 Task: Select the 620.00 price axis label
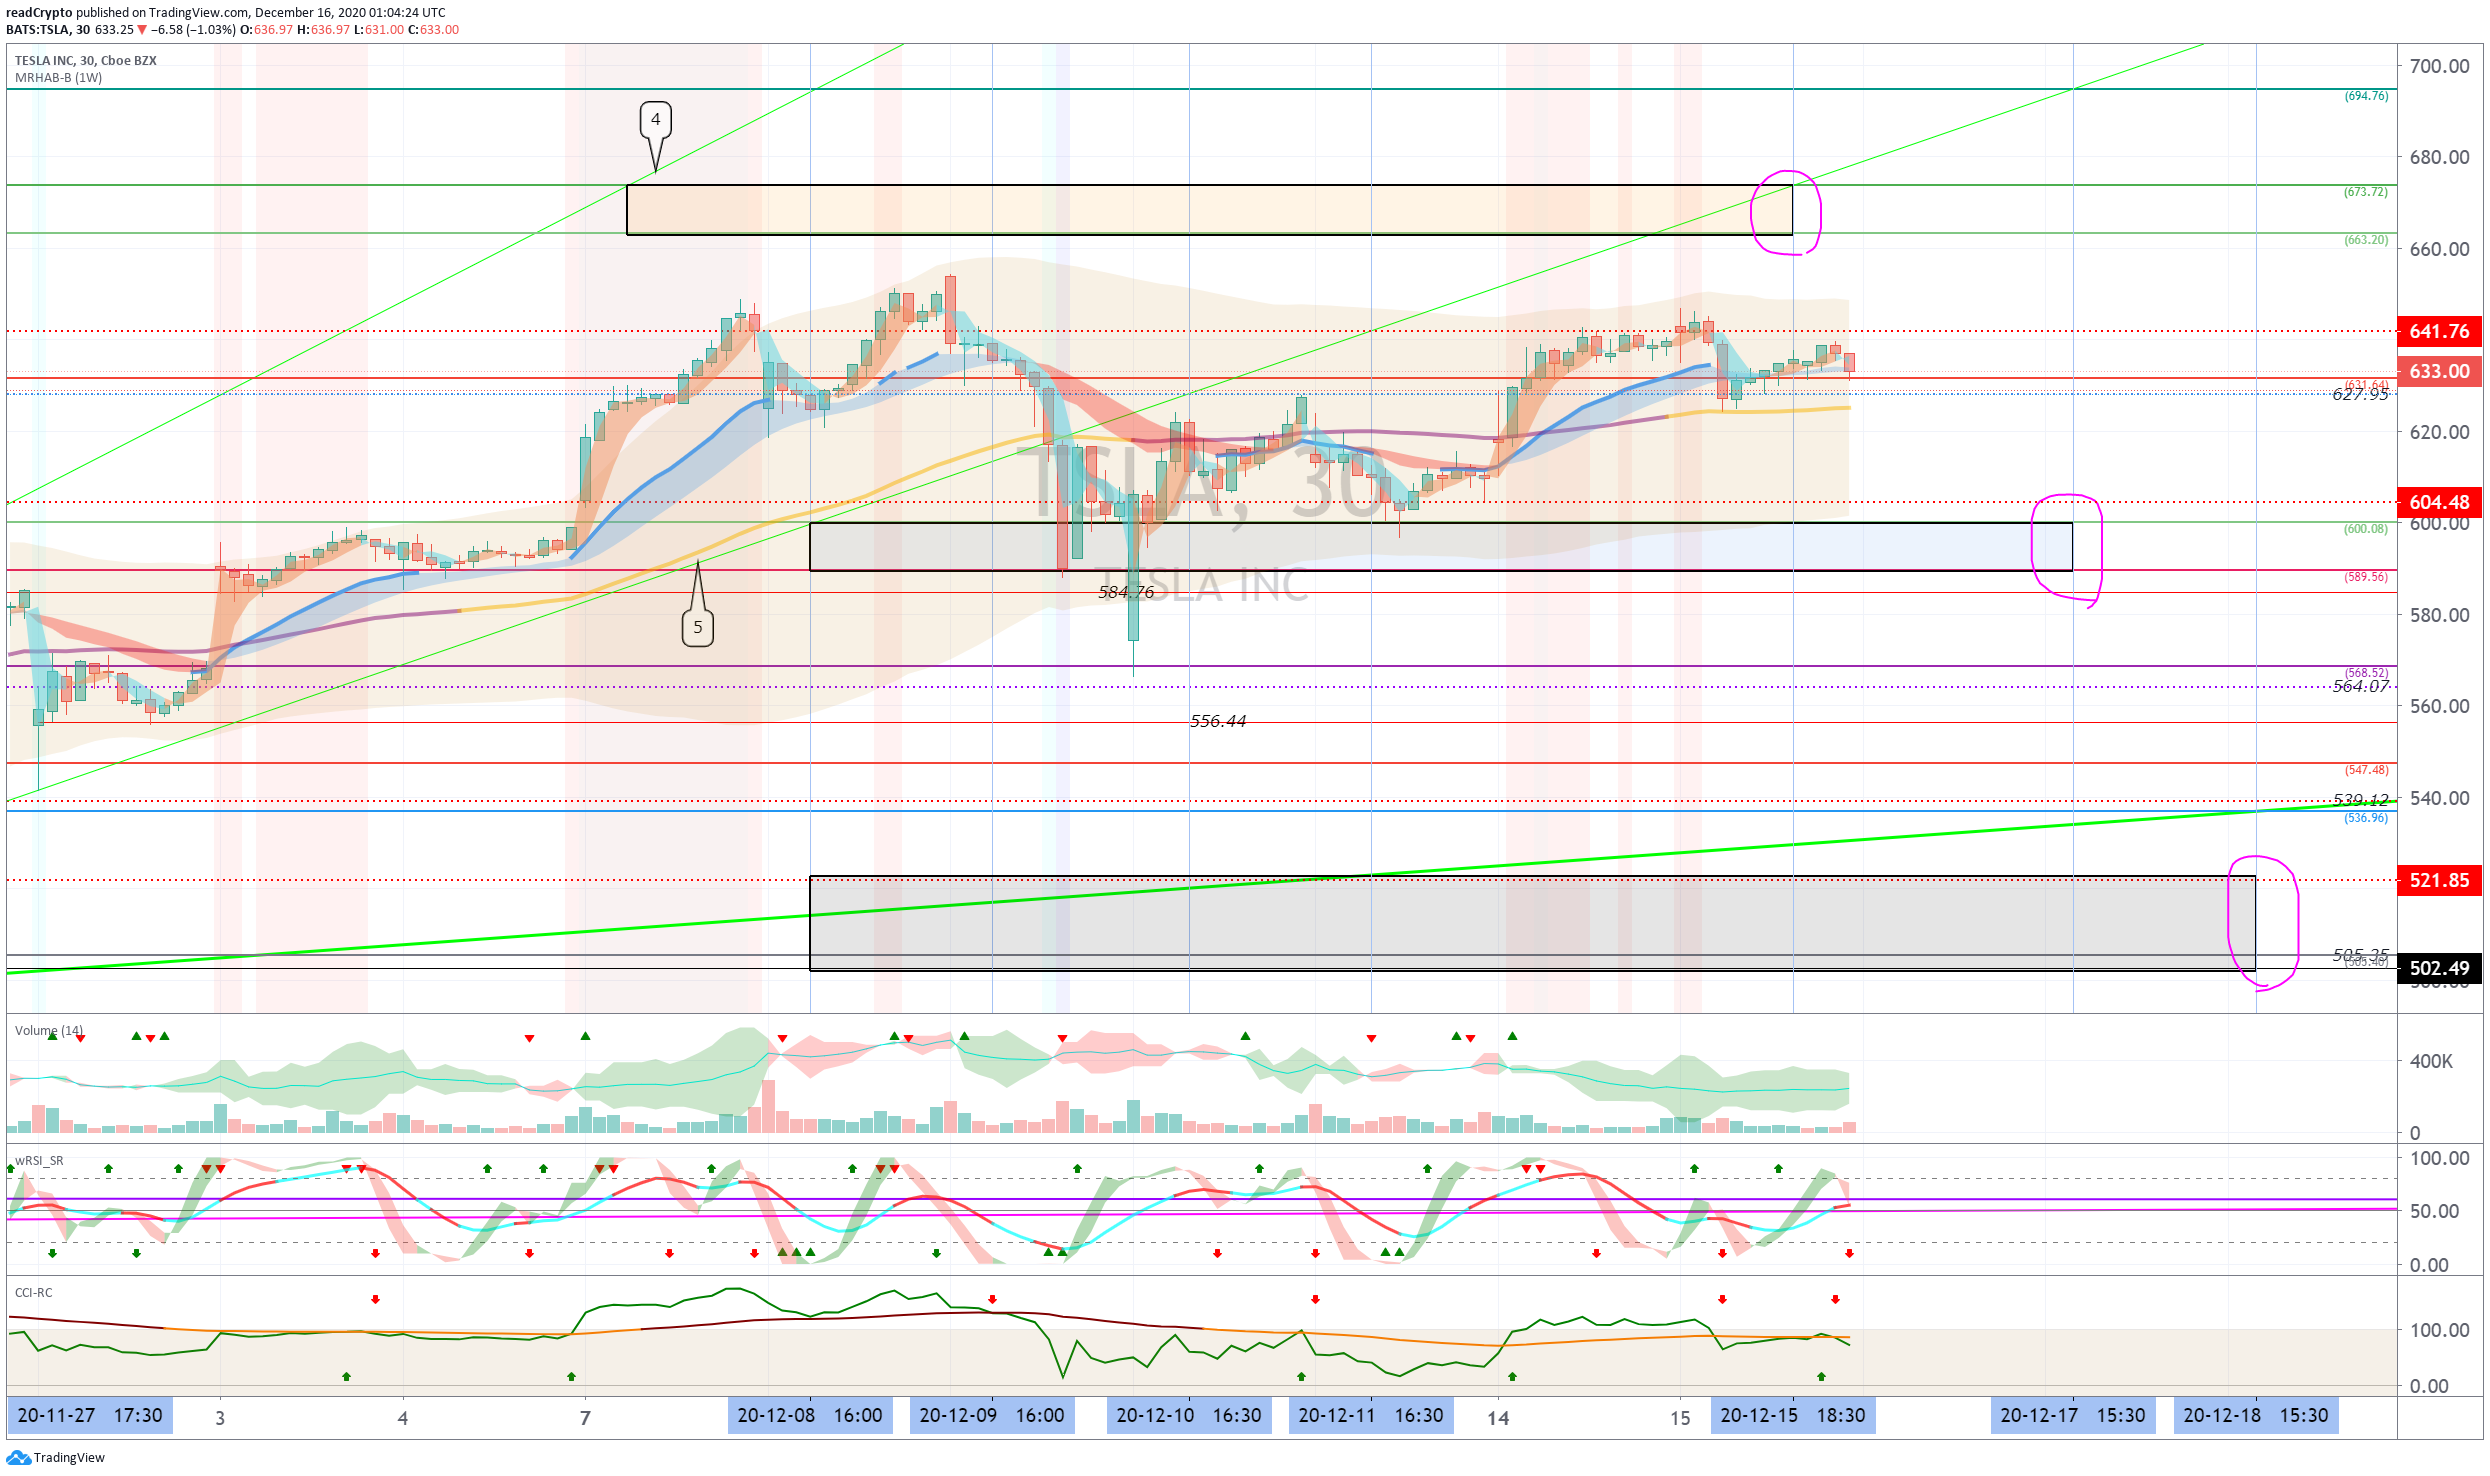2439,432
